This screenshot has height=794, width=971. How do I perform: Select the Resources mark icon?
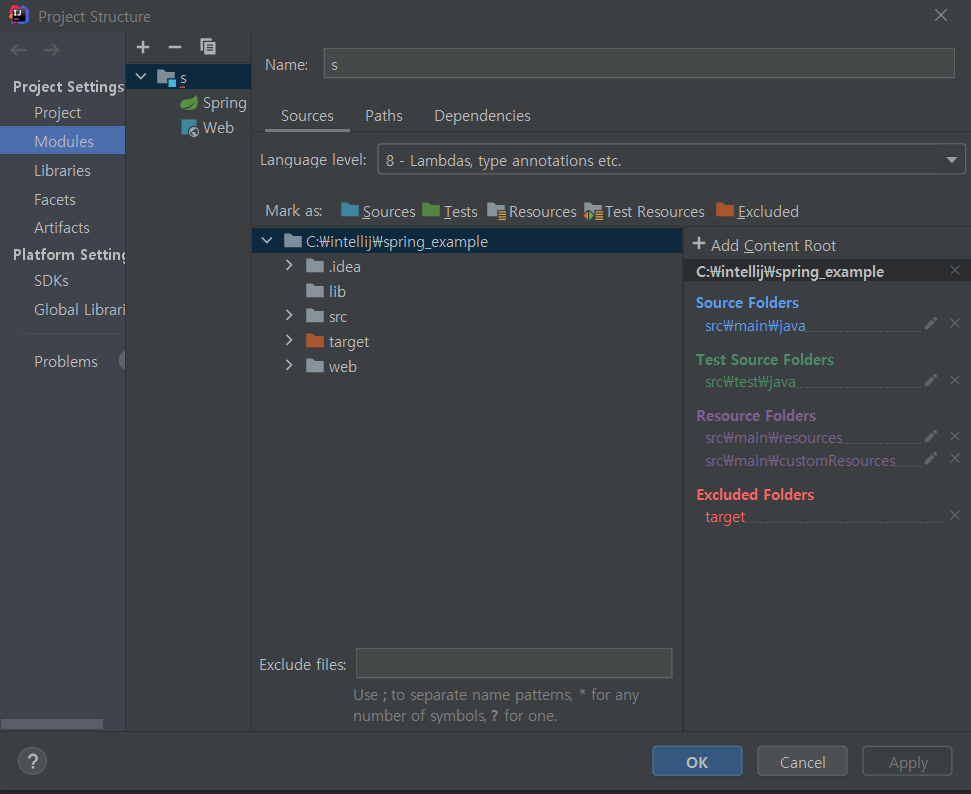497,211
